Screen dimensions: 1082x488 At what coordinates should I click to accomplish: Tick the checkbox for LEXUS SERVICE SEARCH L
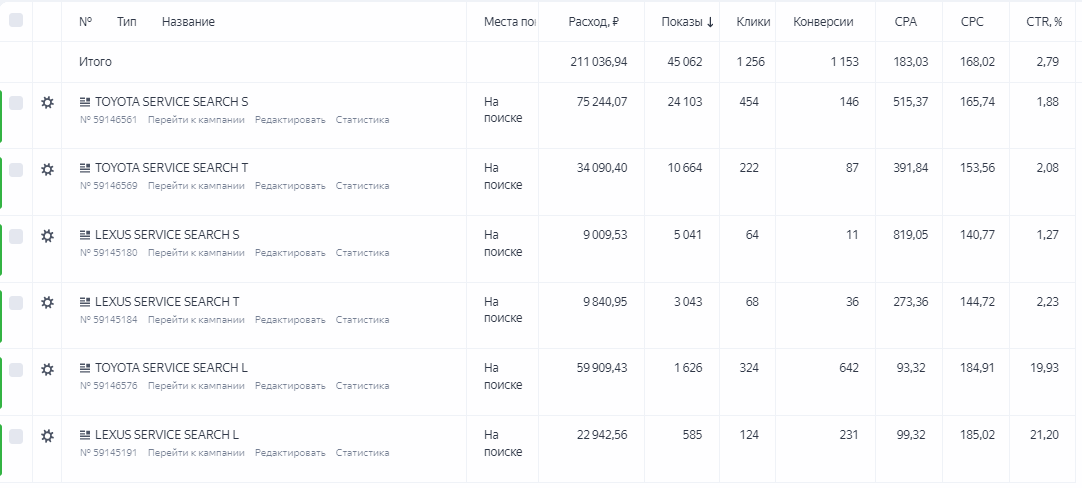coord(16,436)
